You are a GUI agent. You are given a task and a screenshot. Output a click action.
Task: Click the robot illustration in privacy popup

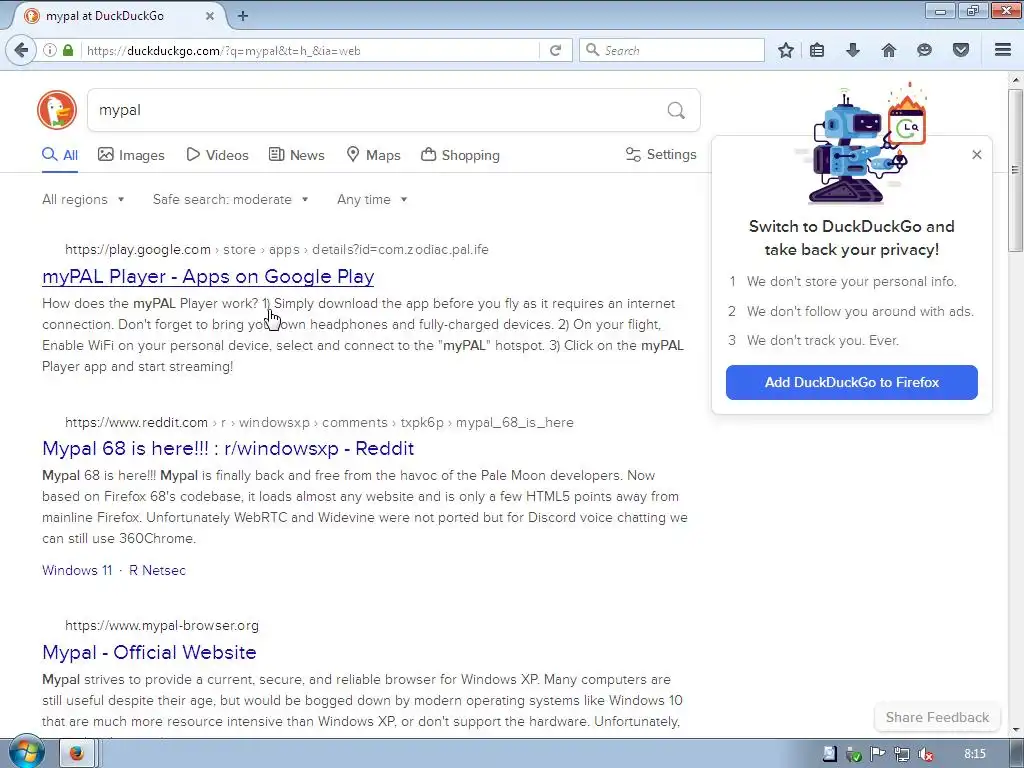861,146
